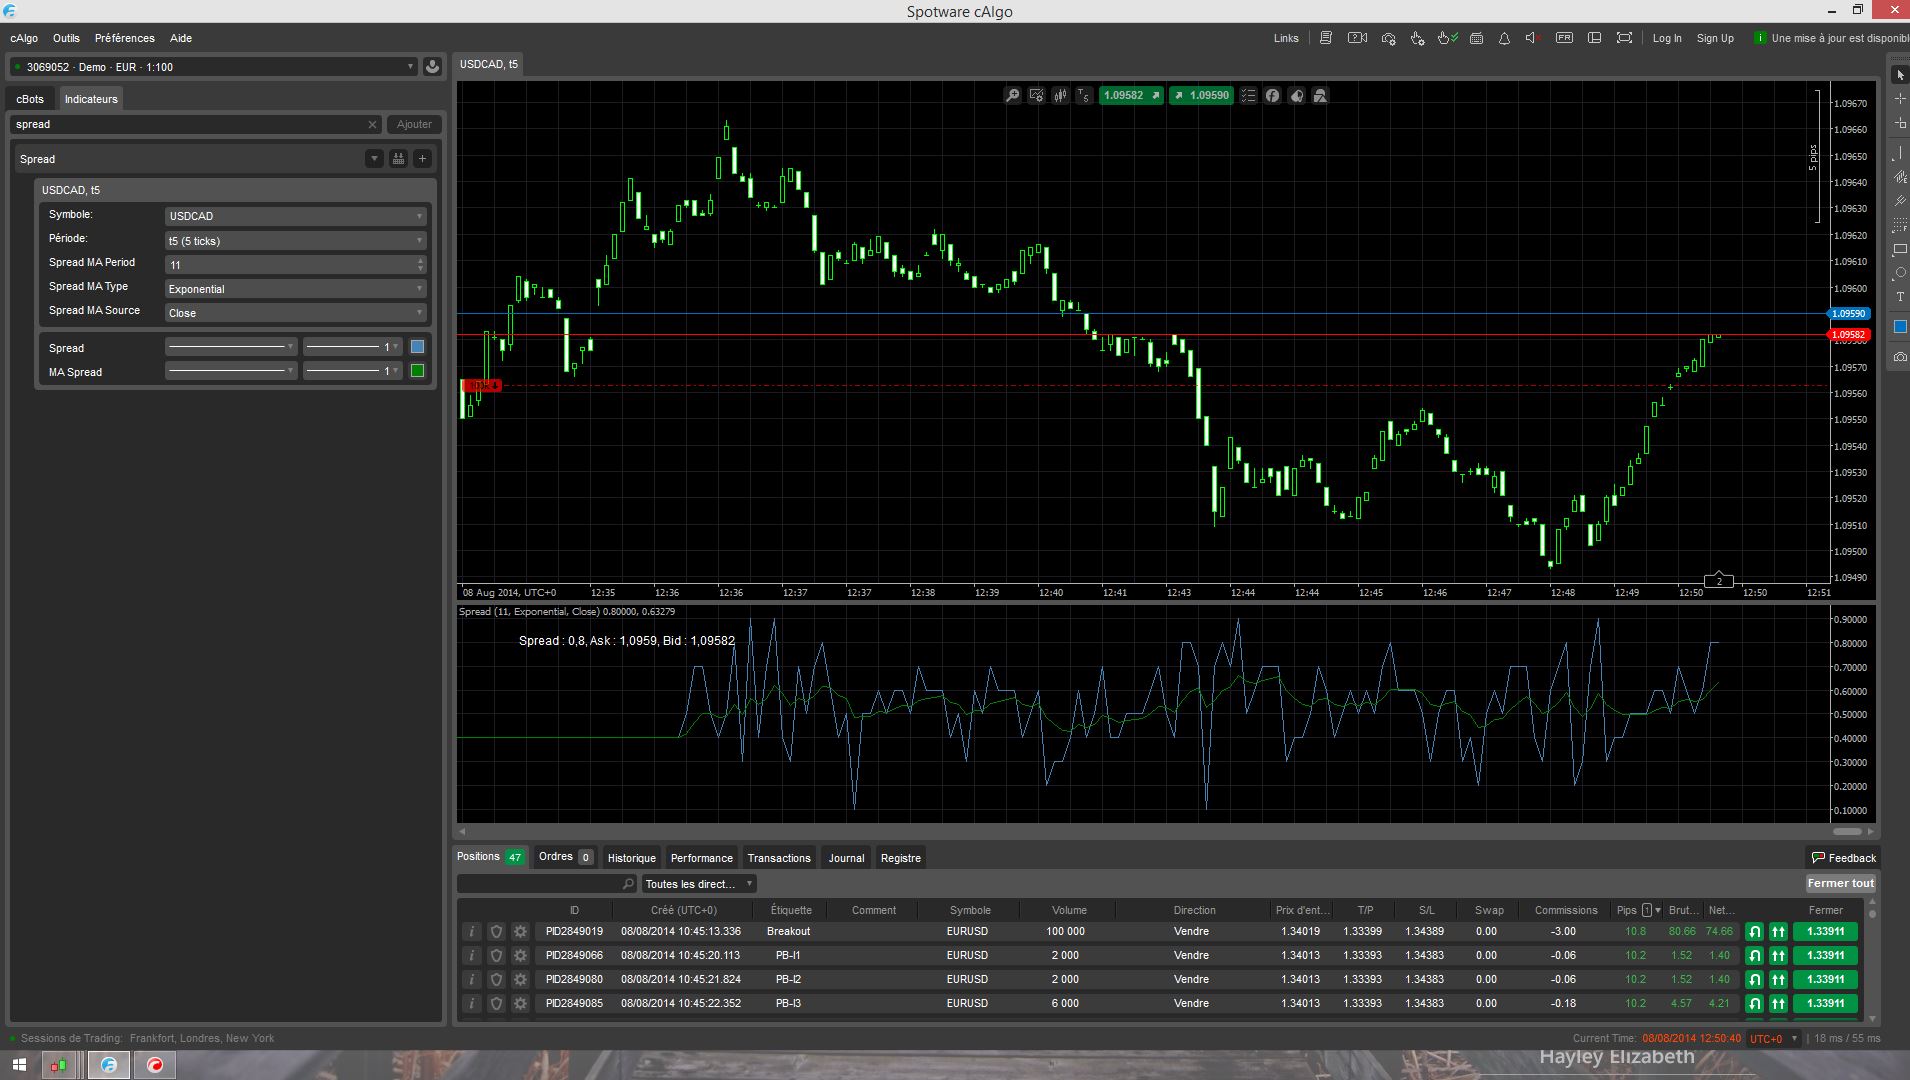Open the hotkeys keyboard icon
The width and height of the screenshot is (1910, 1080).
tap(1476, 38)
